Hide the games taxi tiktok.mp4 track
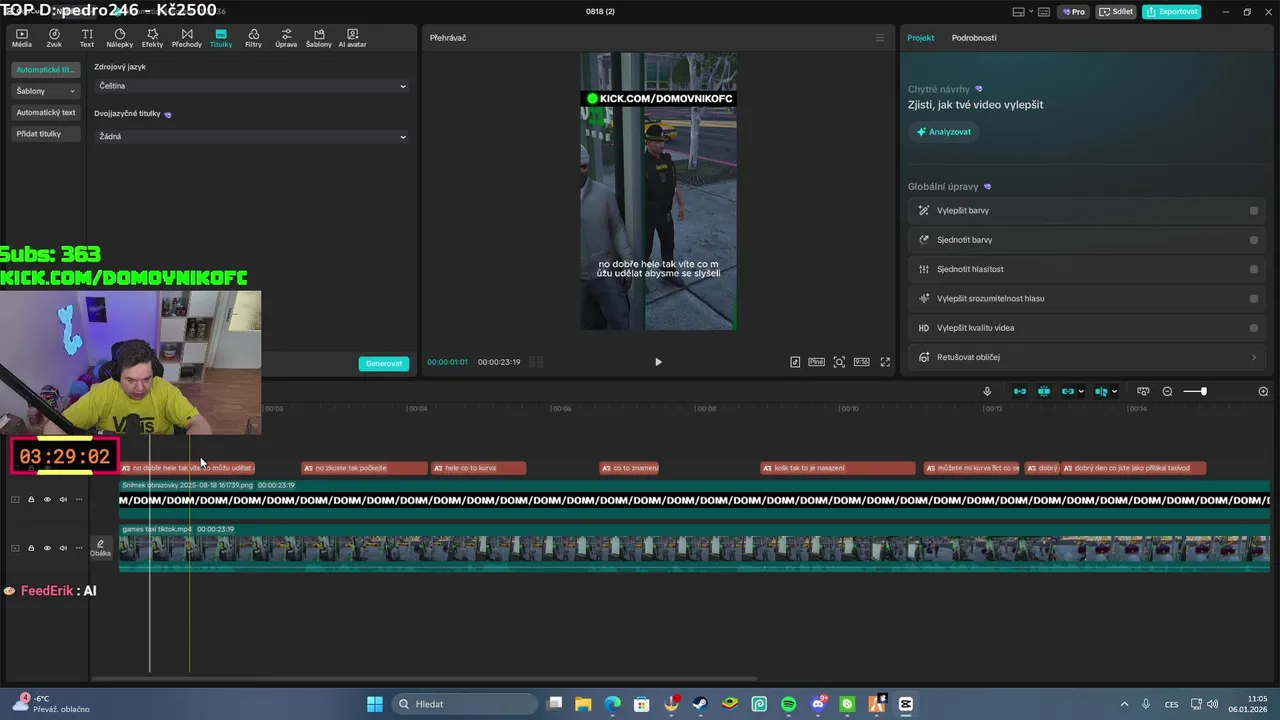 pyautogui.click(x=46, y=548)
